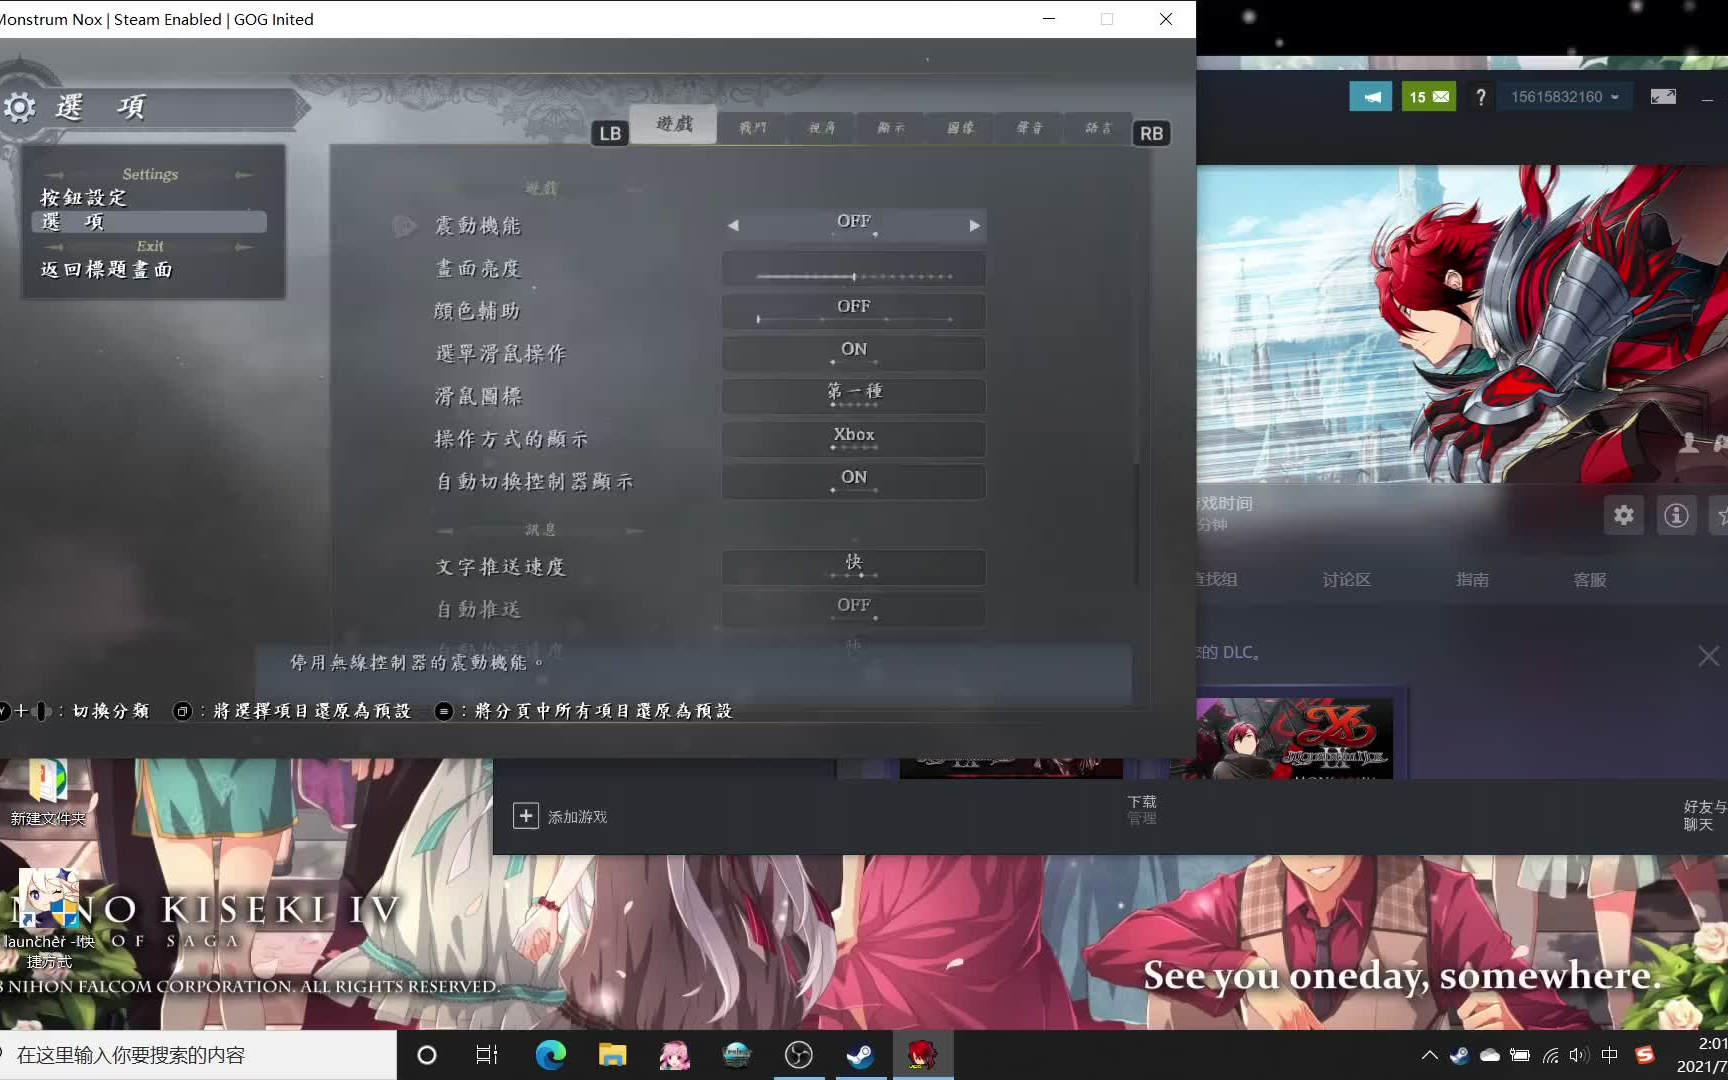1728x1080 pixels.
Task: Open 新建文件夹 desktop folder icon
Action: pyautogui.click(x=47, y=793)
